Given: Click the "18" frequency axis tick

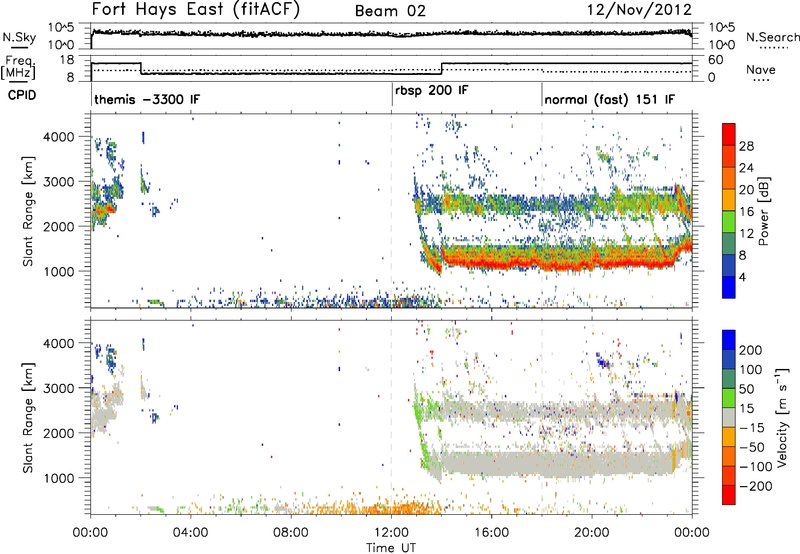Looking at the screenshot, I should click(67, 60).
